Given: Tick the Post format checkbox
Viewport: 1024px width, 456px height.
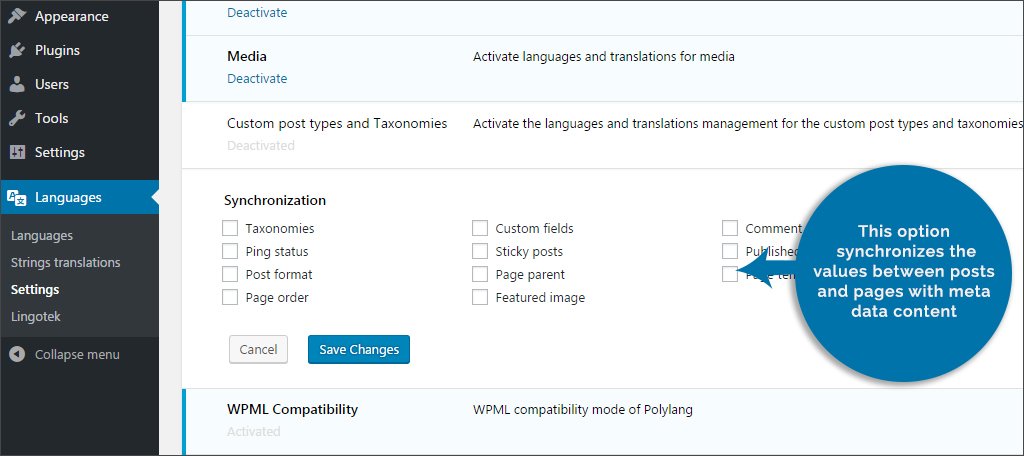Looking at the screenshot, I should (x=230, y=274).
